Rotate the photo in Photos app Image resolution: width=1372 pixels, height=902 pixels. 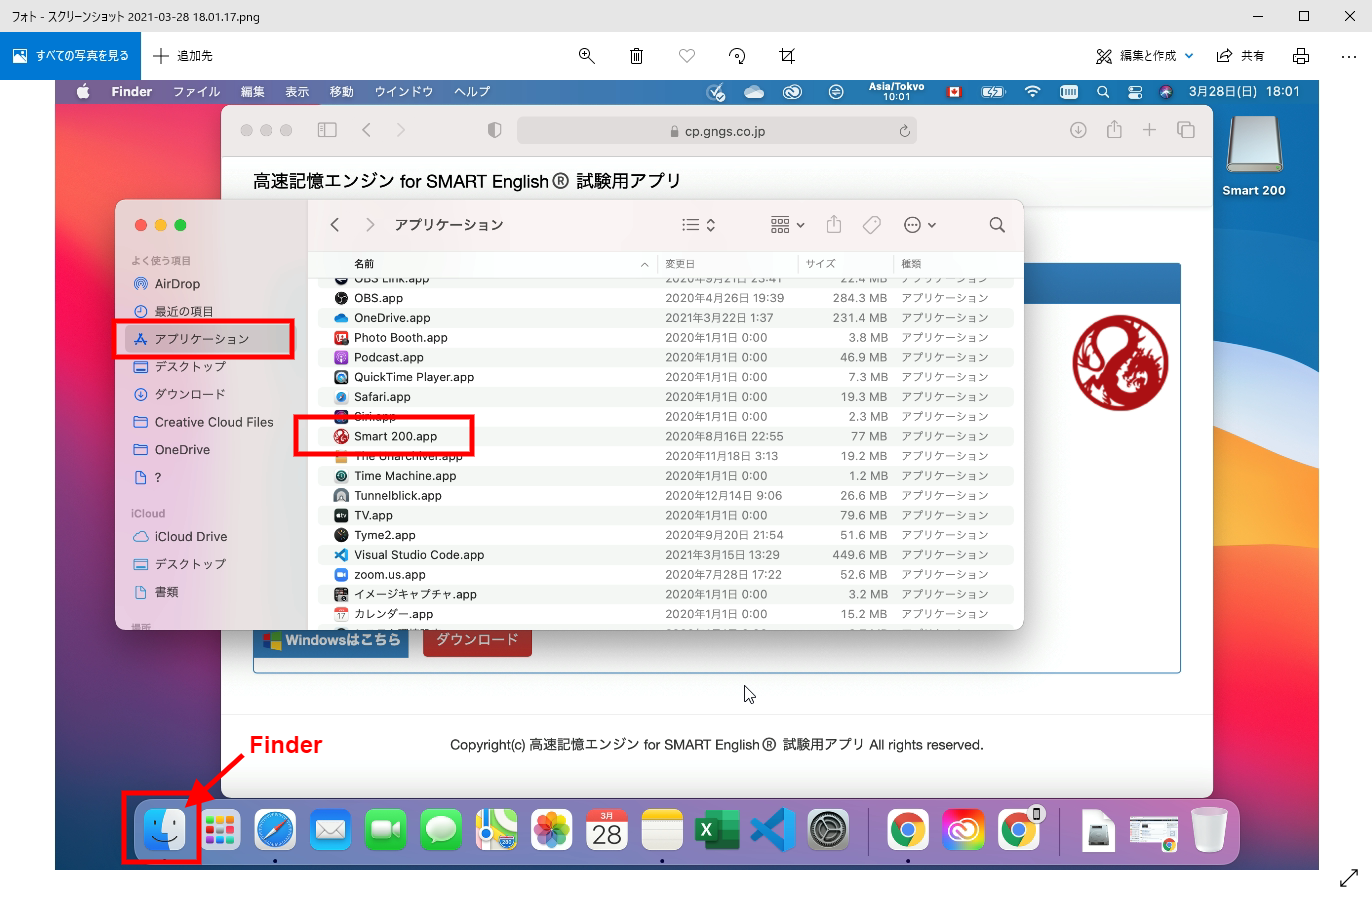pos(737,56)
